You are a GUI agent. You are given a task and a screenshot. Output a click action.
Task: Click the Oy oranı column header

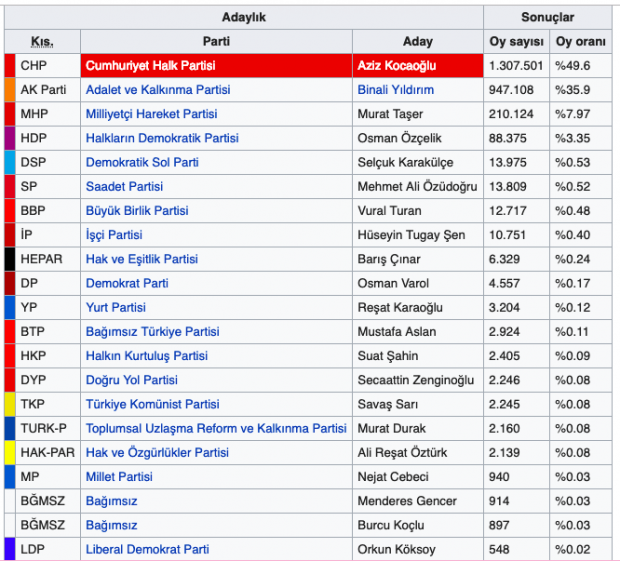(581, 42)
